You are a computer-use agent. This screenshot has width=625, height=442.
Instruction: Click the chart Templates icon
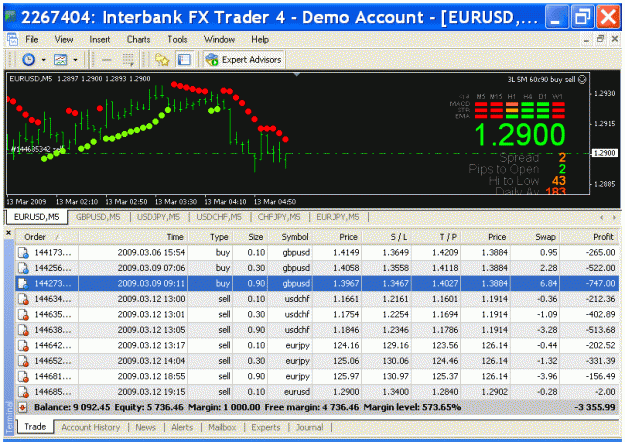tap(61, 60)
